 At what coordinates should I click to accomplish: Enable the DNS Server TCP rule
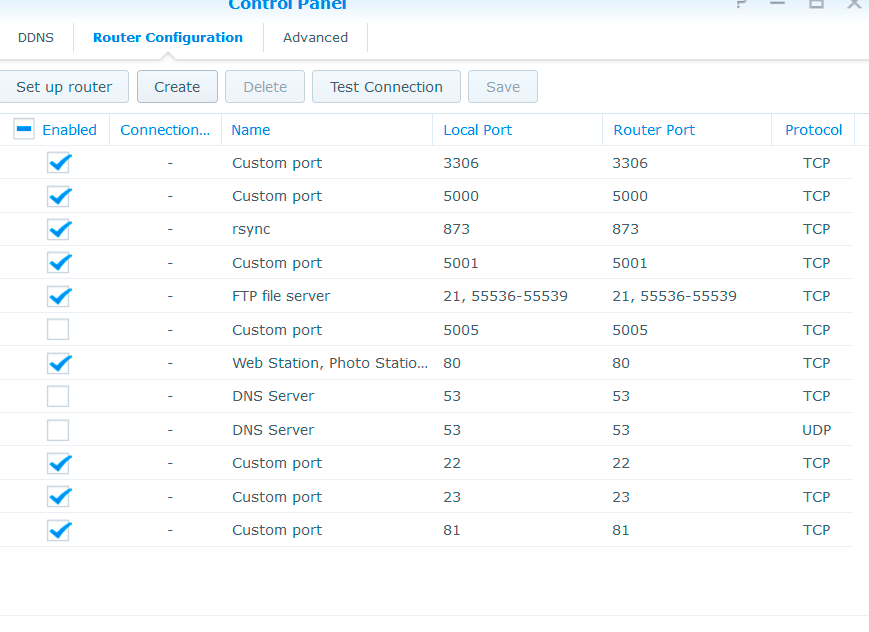pos(59,396)
